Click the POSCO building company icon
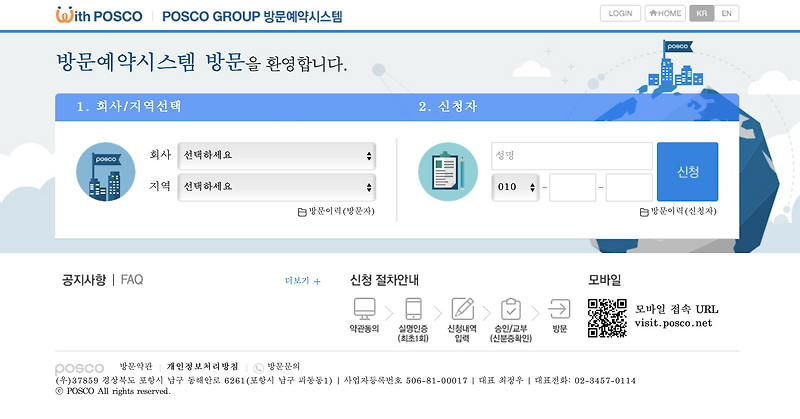 point(106,171)
